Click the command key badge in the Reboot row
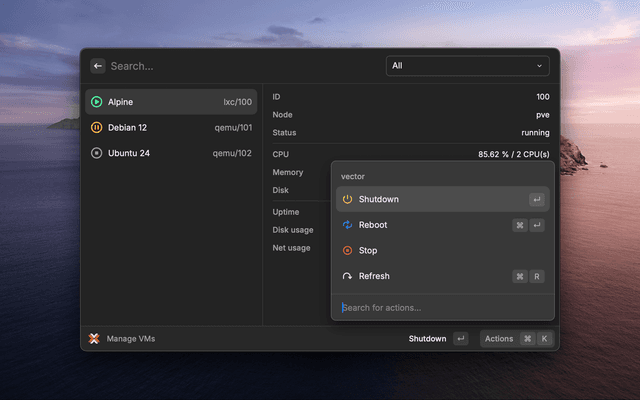Screen dimensions: 640x400 tap(520, 225)
